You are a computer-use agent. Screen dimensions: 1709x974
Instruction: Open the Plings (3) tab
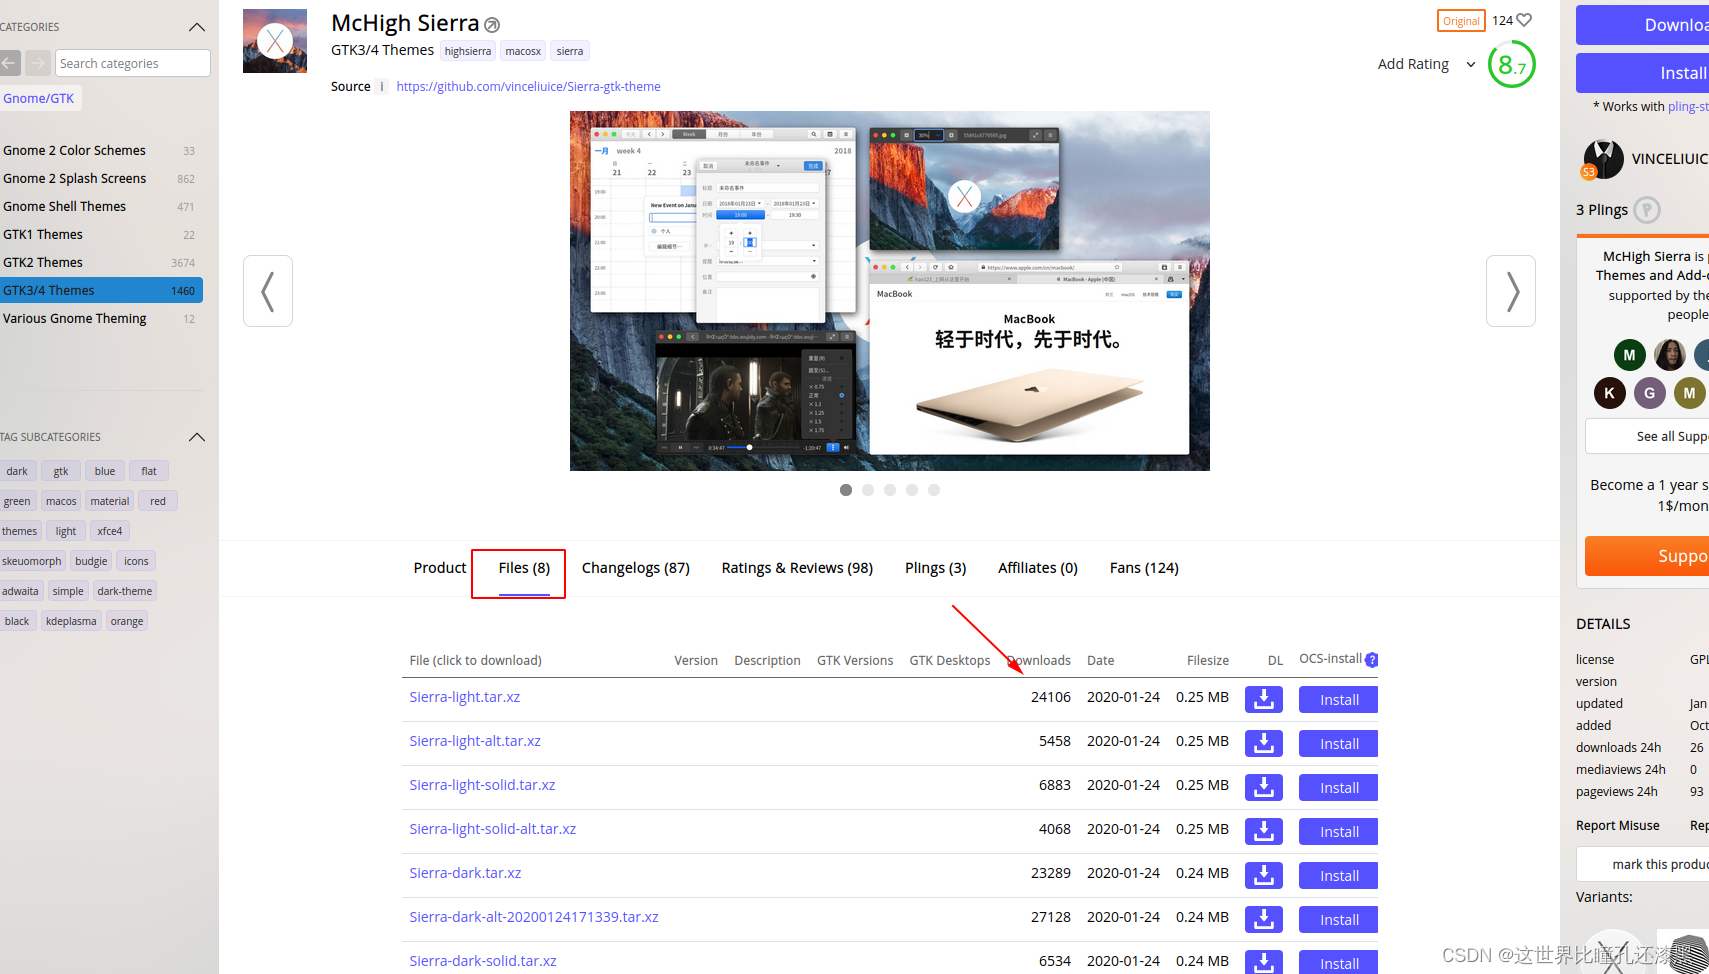pos(935,568)
